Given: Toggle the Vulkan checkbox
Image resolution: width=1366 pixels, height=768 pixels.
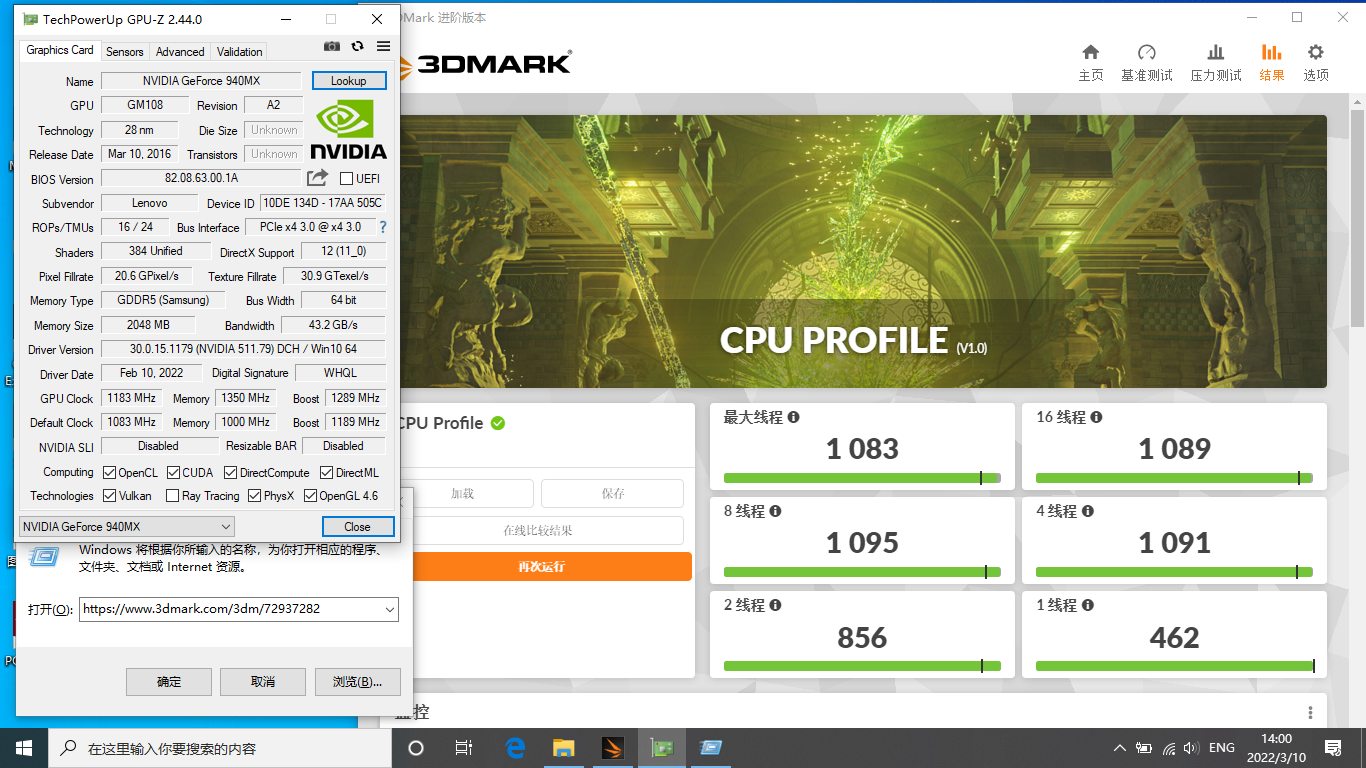Looking at the screenshot, I should click(111, 495).
